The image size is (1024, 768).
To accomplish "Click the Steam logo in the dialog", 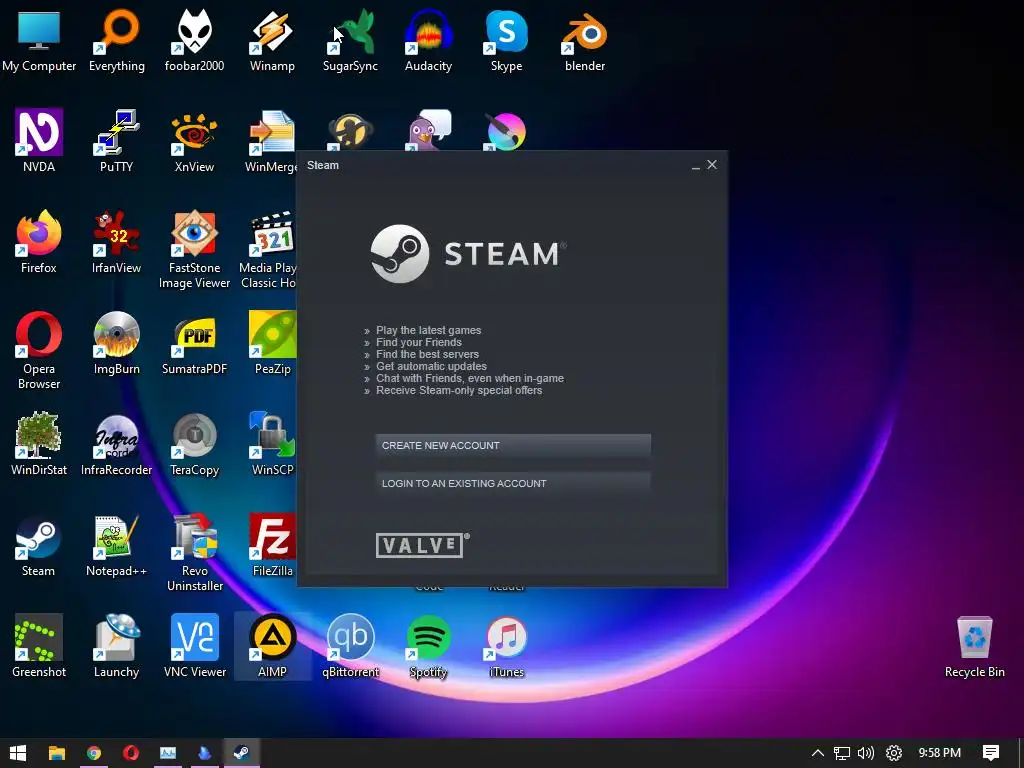I will 468,254.
